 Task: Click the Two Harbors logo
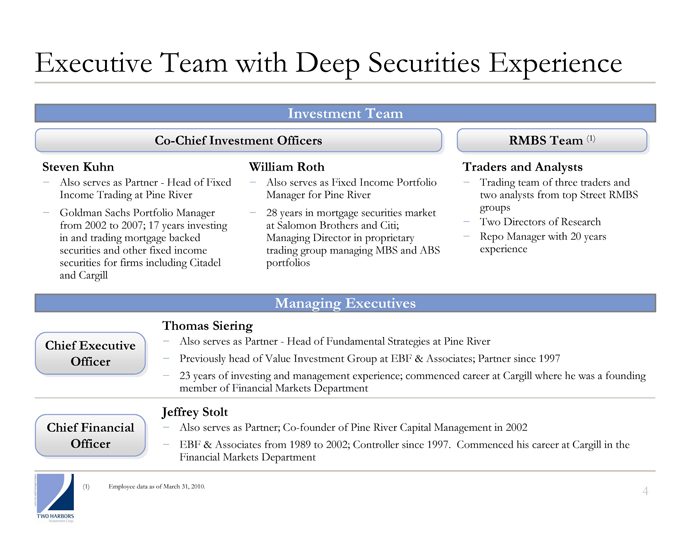point(55,498)
